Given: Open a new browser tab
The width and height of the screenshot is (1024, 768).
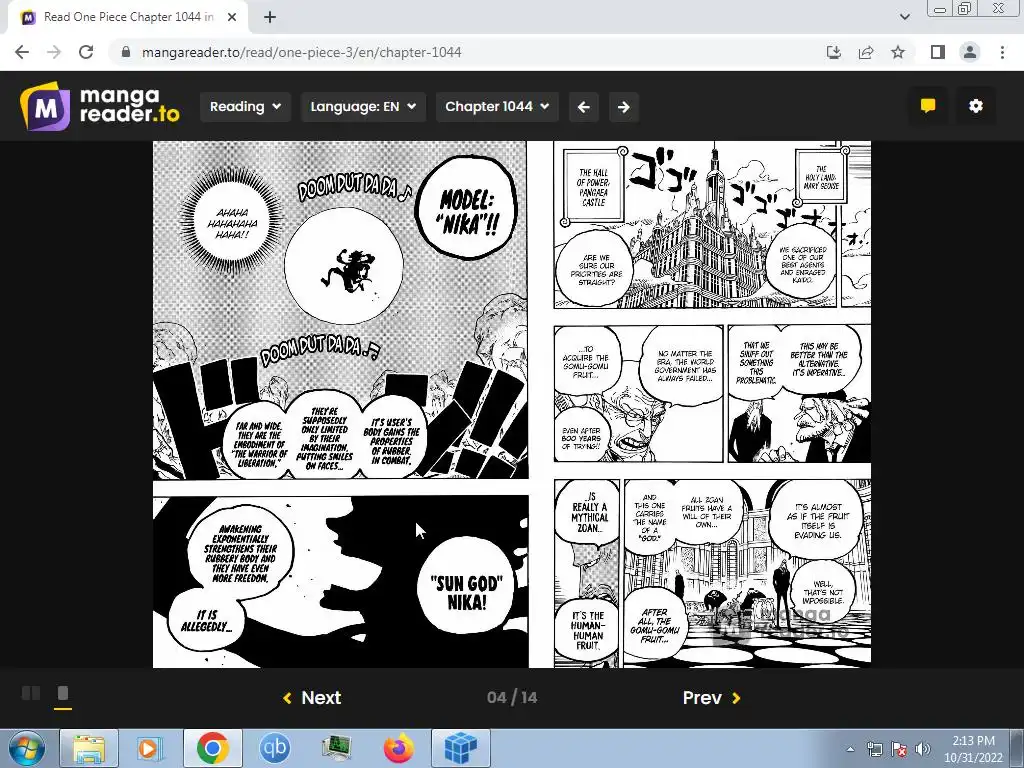Looking at the screenshot, I should point(270,17).
